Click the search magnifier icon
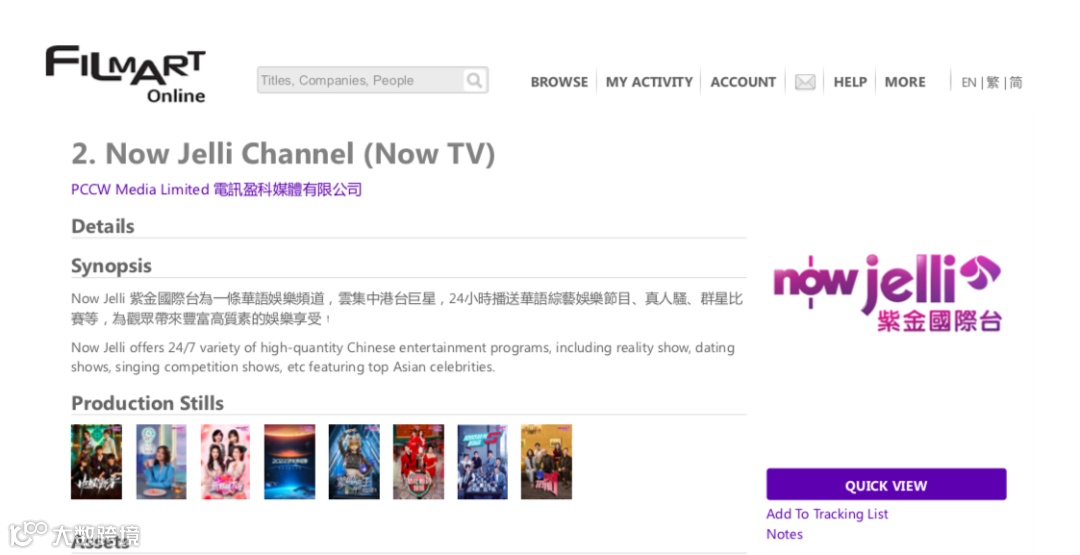 475,81
